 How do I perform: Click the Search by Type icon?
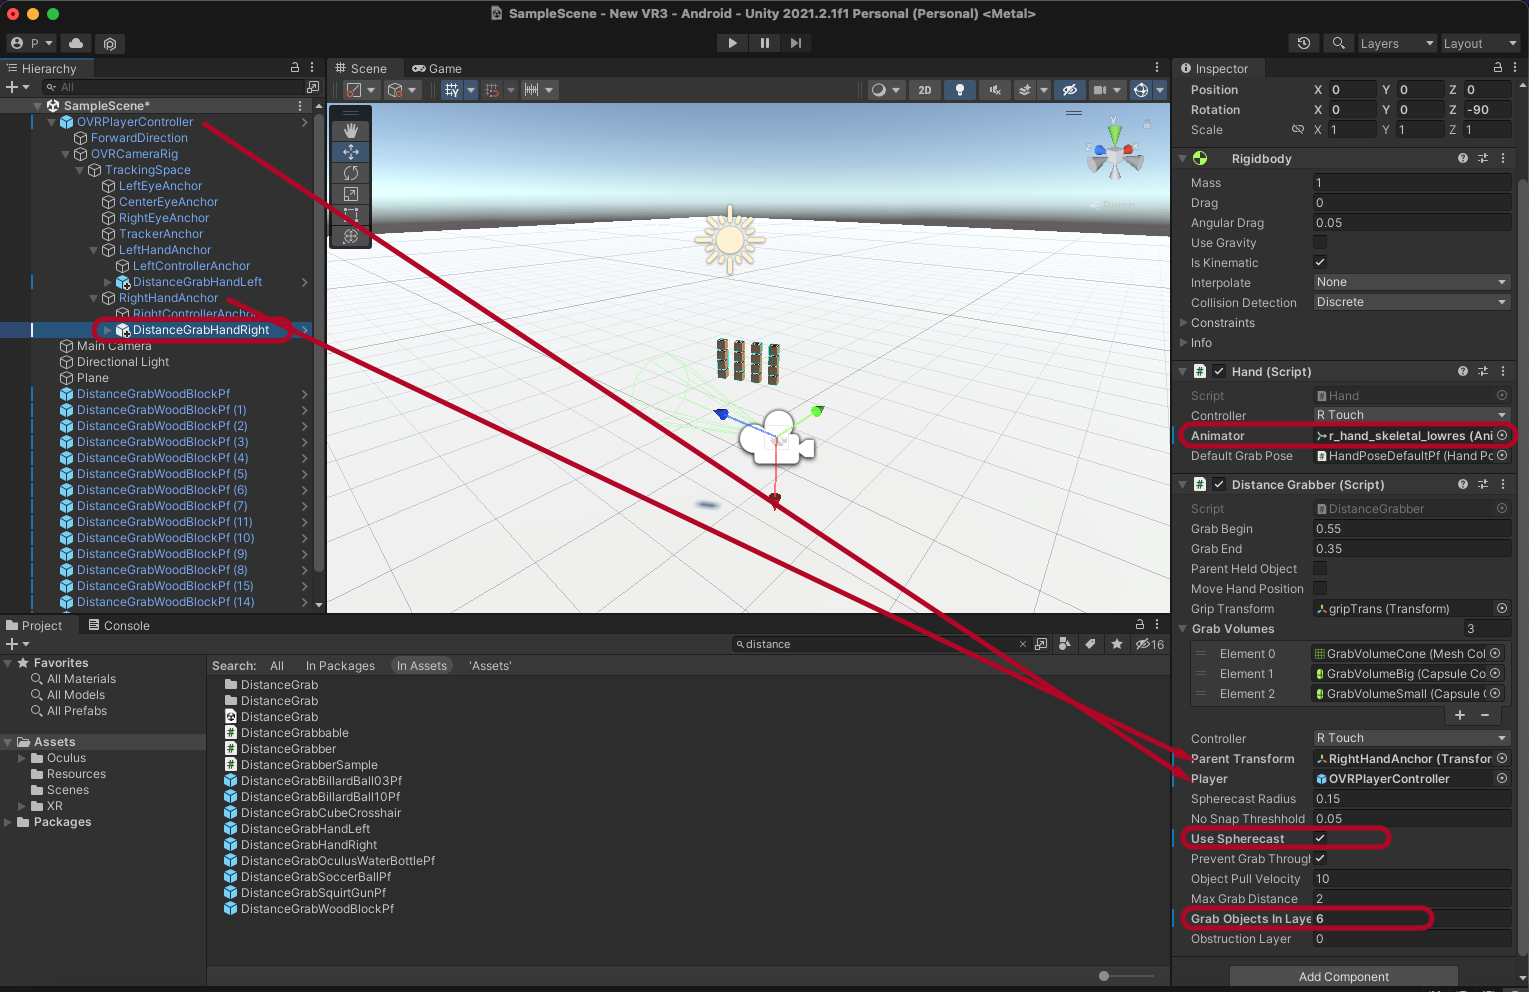pyautogui.click(x=1065, y=644)
